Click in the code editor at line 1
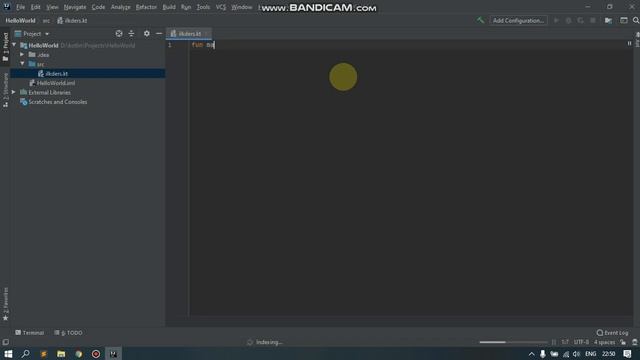640x360 pixels. (408, 45)
